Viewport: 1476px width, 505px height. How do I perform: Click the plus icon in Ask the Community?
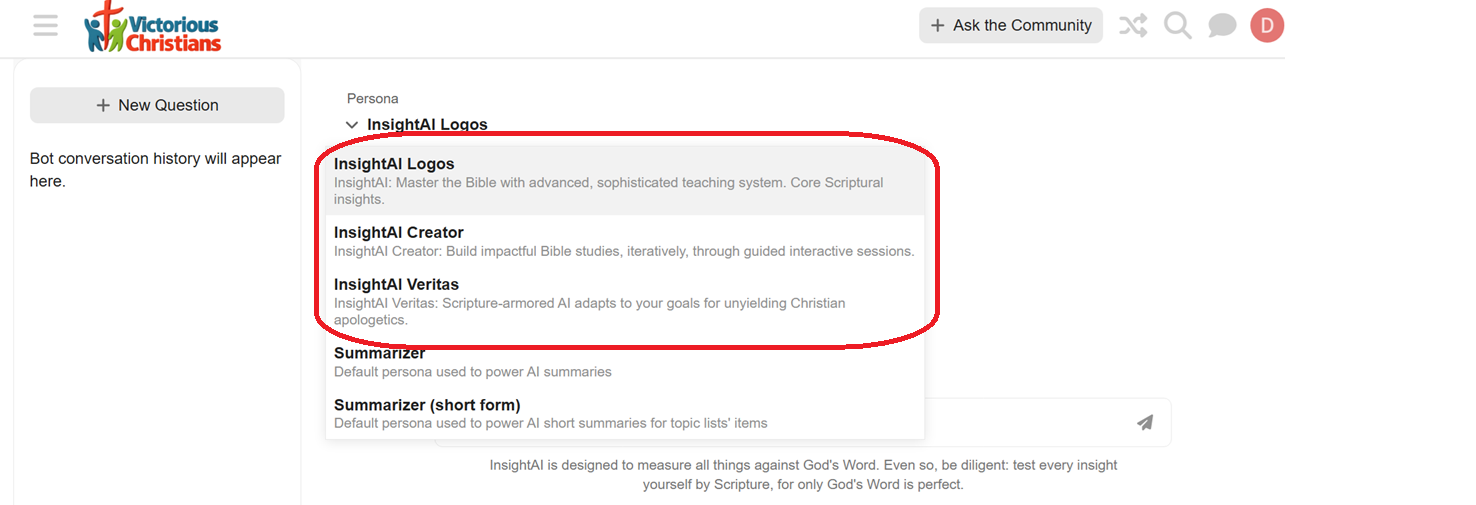(937, 26)
